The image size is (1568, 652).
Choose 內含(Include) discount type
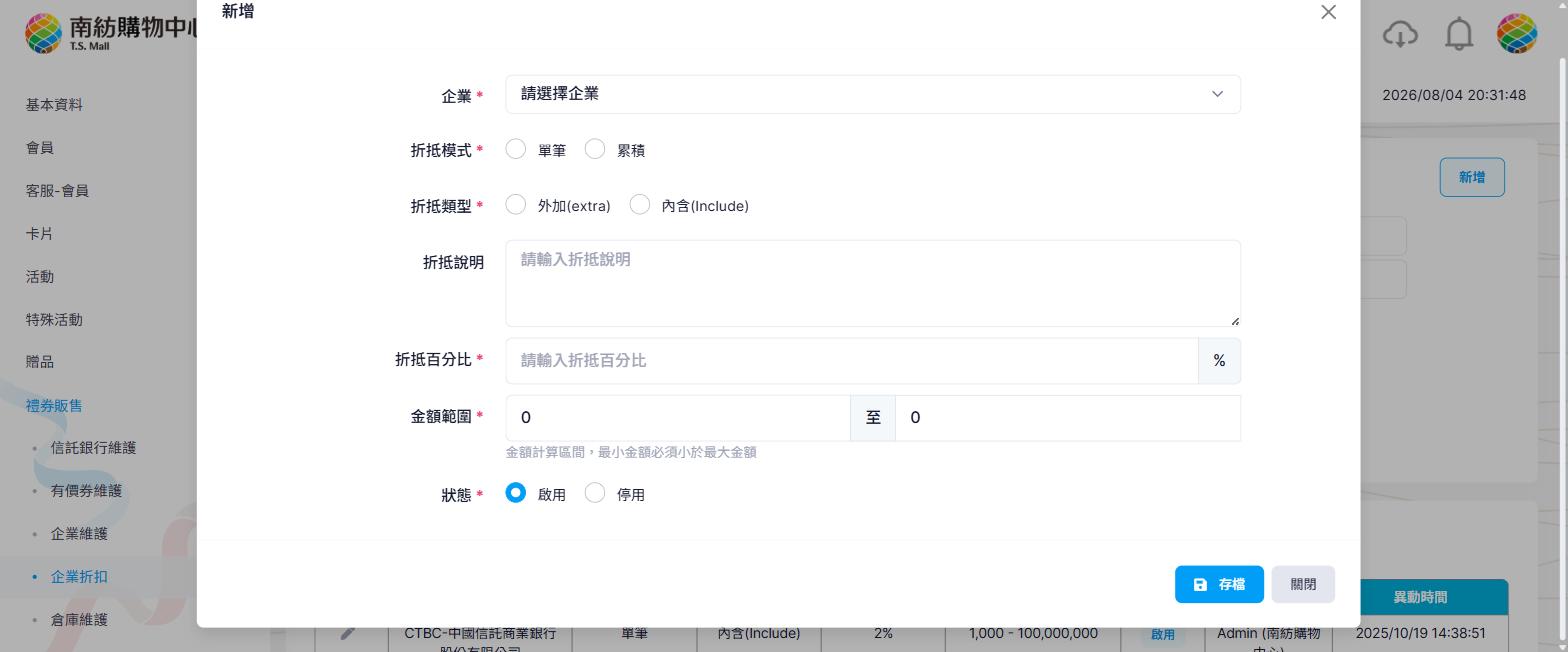[639, 205]
